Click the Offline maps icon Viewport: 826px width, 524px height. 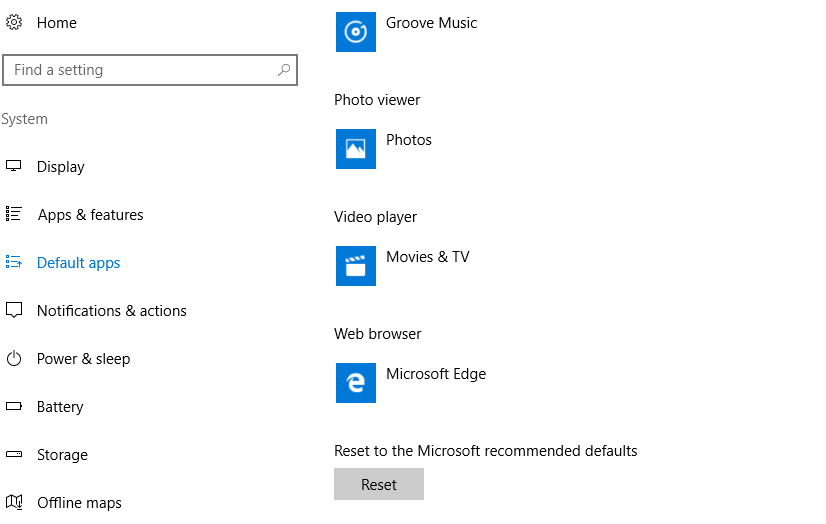click(x=14, y=502)
